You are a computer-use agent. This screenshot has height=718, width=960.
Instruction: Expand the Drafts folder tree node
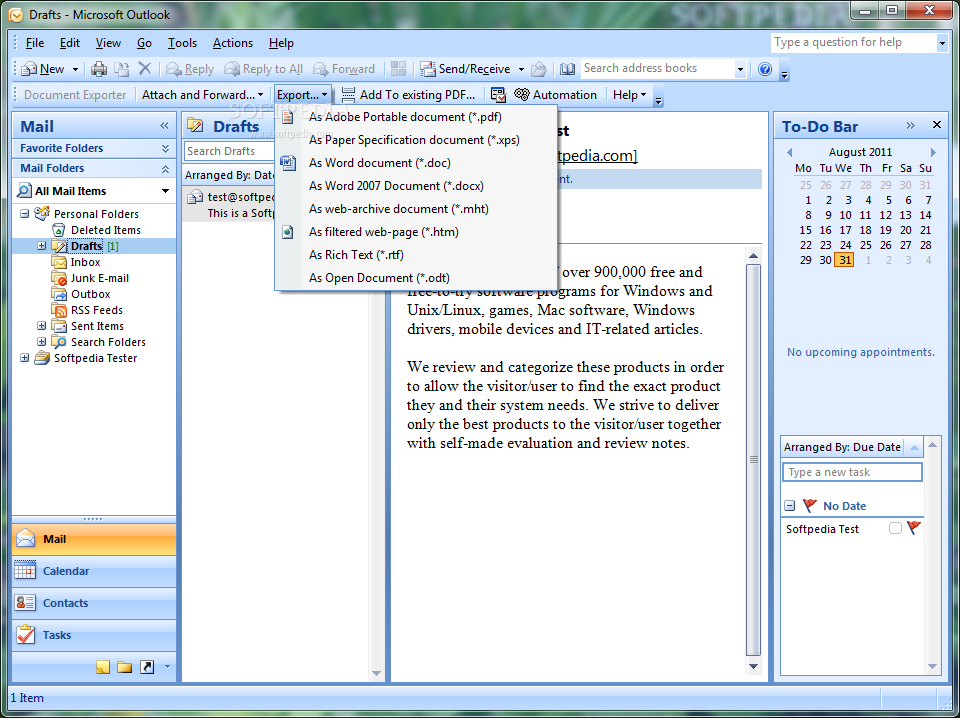(42, 246)
